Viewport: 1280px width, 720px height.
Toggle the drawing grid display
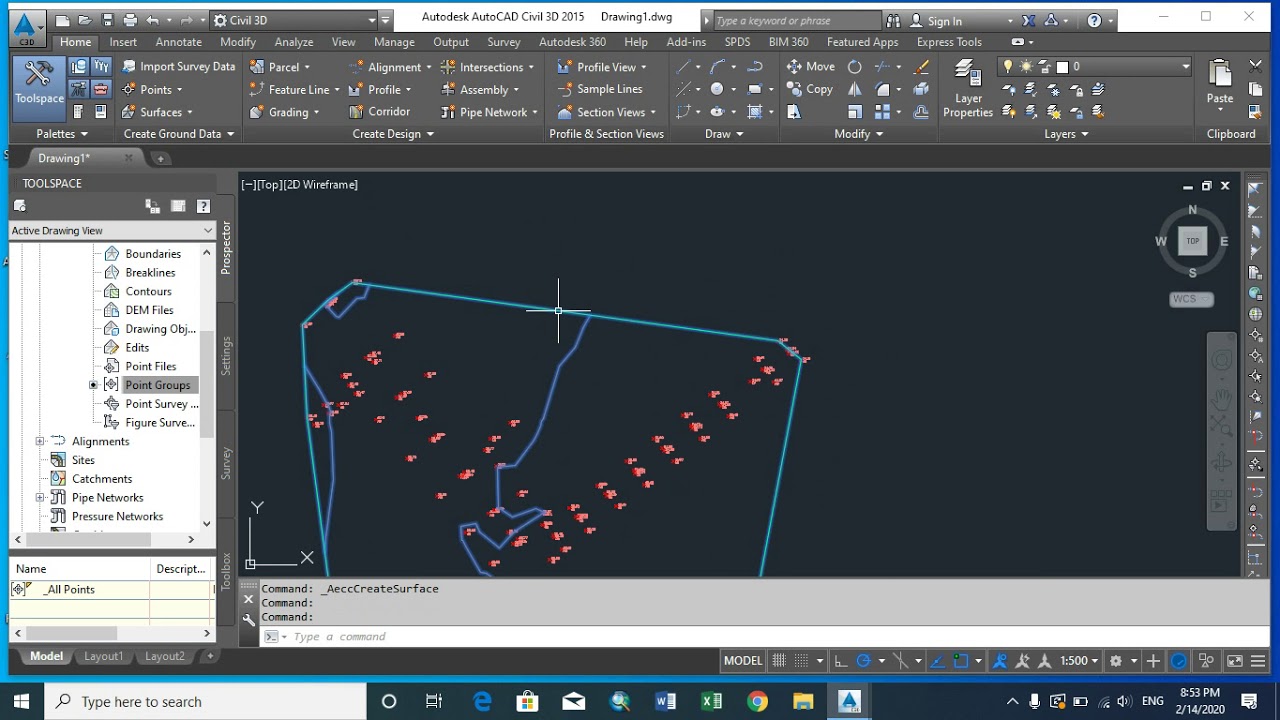point(779,661)
